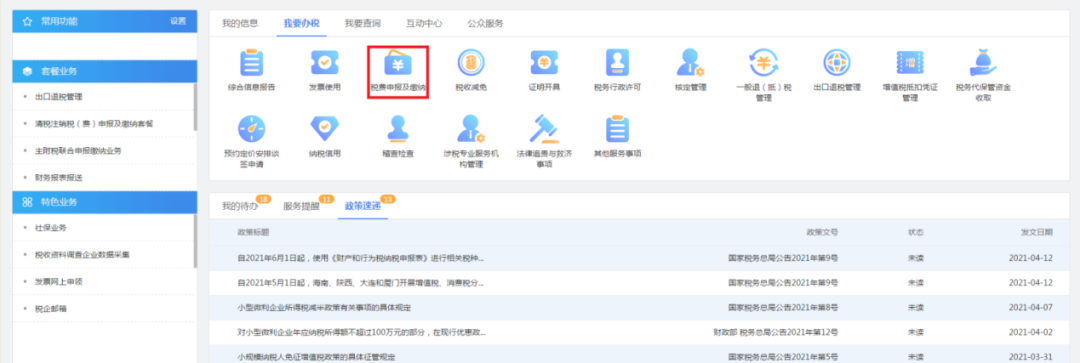Image resolution: width=1080 pixels, height=363 pixels.
Task: Open 核定管理 icon
Action: click(690, 63)
